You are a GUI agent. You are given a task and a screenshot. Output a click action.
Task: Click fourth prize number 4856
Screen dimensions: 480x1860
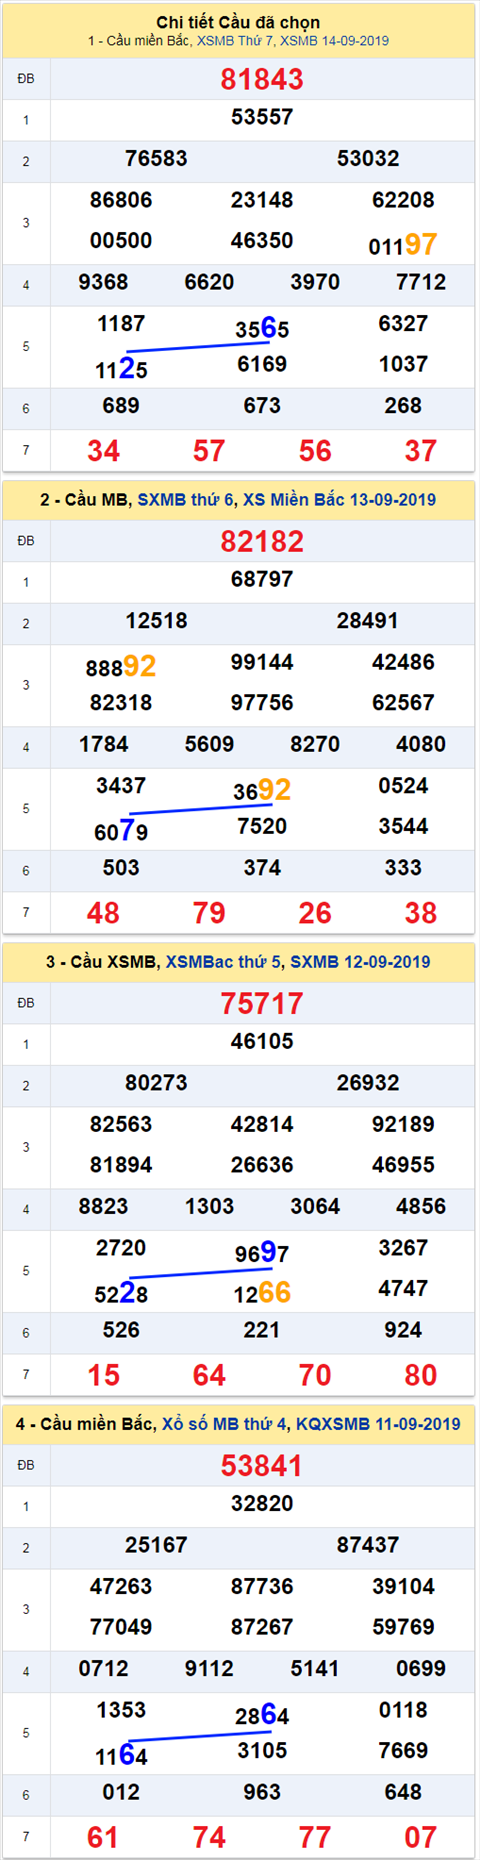(x=421, y=1206)
